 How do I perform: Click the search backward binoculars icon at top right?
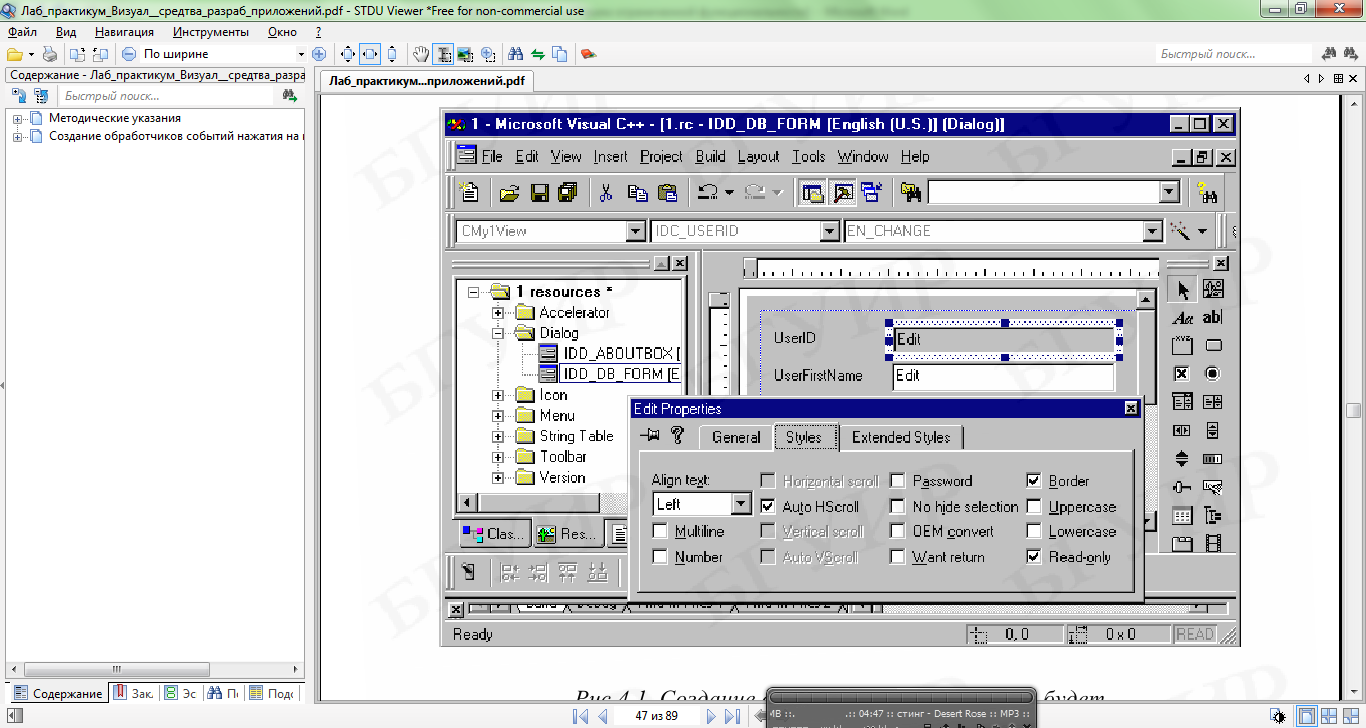(1329, 54)
